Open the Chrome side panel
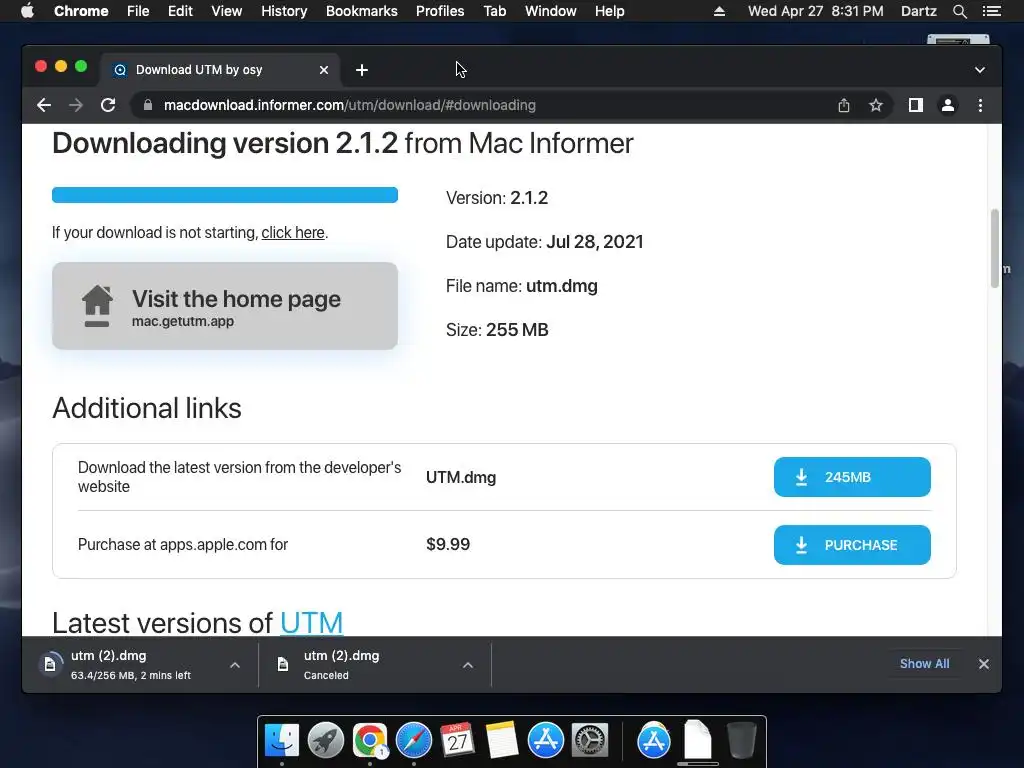Image resolution: width=1024 pixels, height=768 pixels. pyautogui.click(x=916, y=105)
